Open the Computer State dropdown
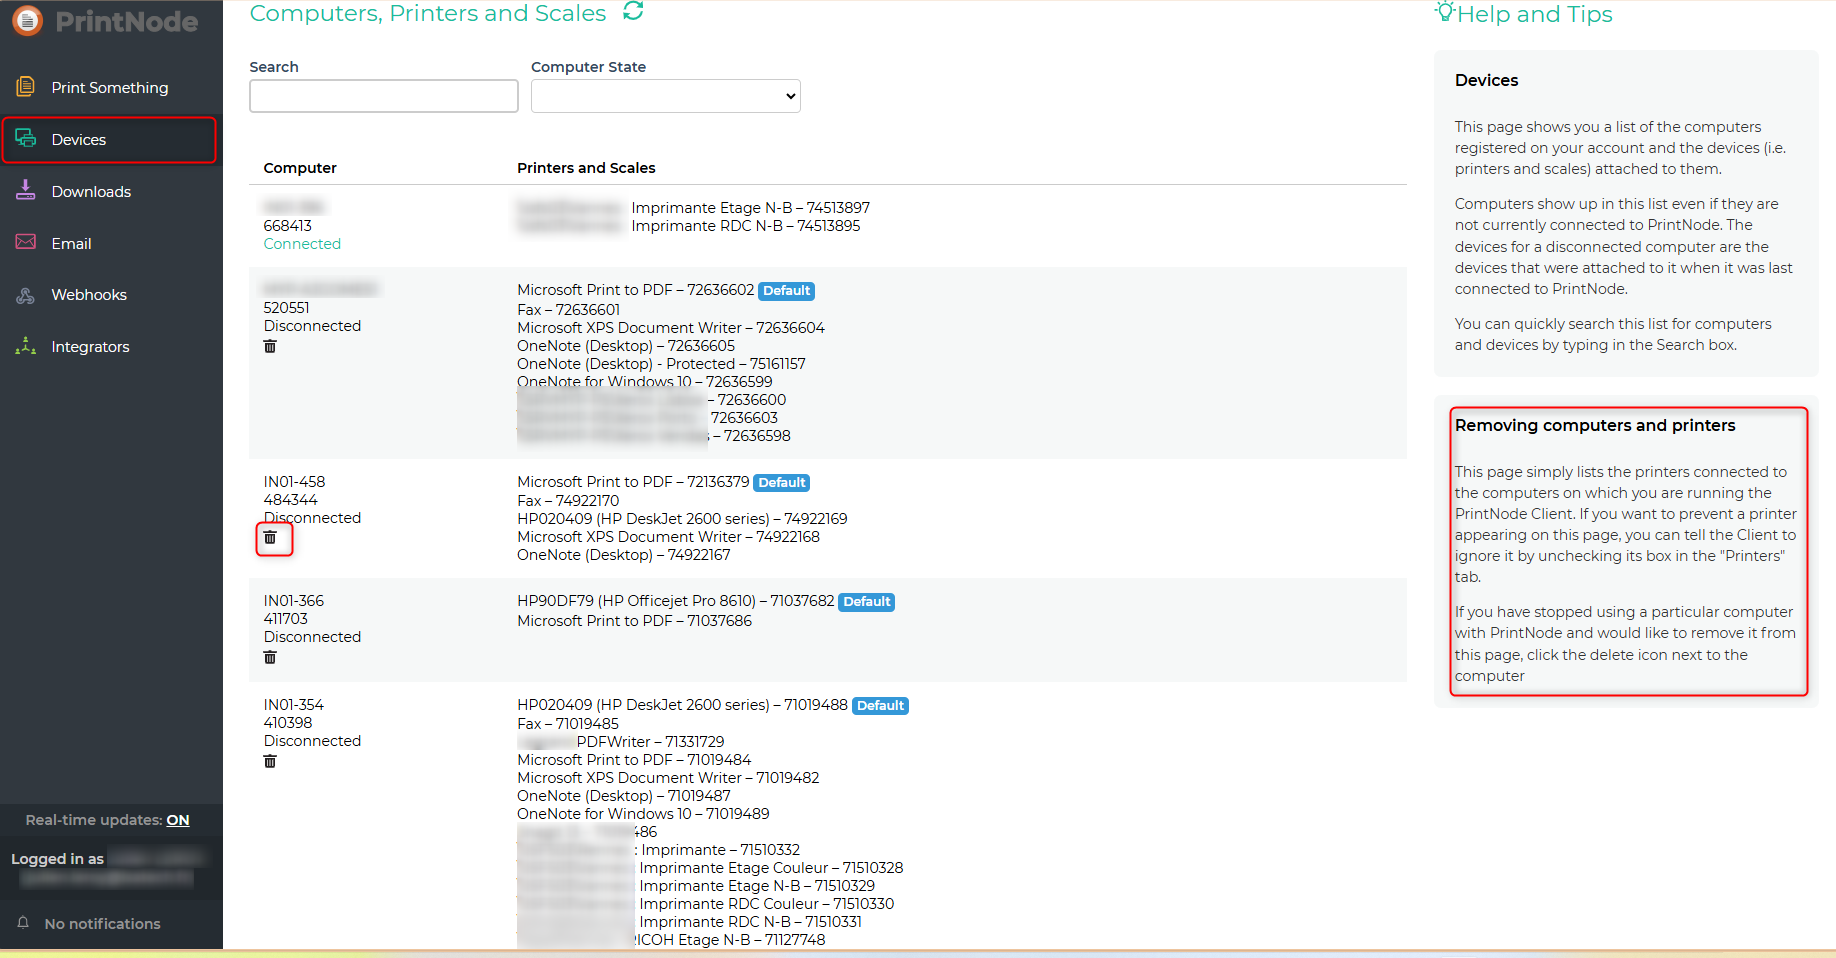Viewport: 1836px width, 958px height. [x=665, y=96]
